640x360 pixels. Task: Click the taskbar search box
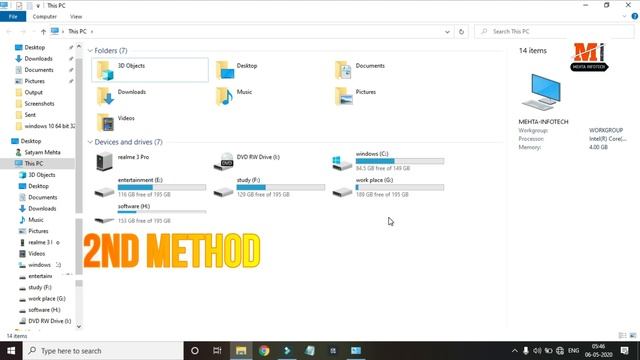103,351
